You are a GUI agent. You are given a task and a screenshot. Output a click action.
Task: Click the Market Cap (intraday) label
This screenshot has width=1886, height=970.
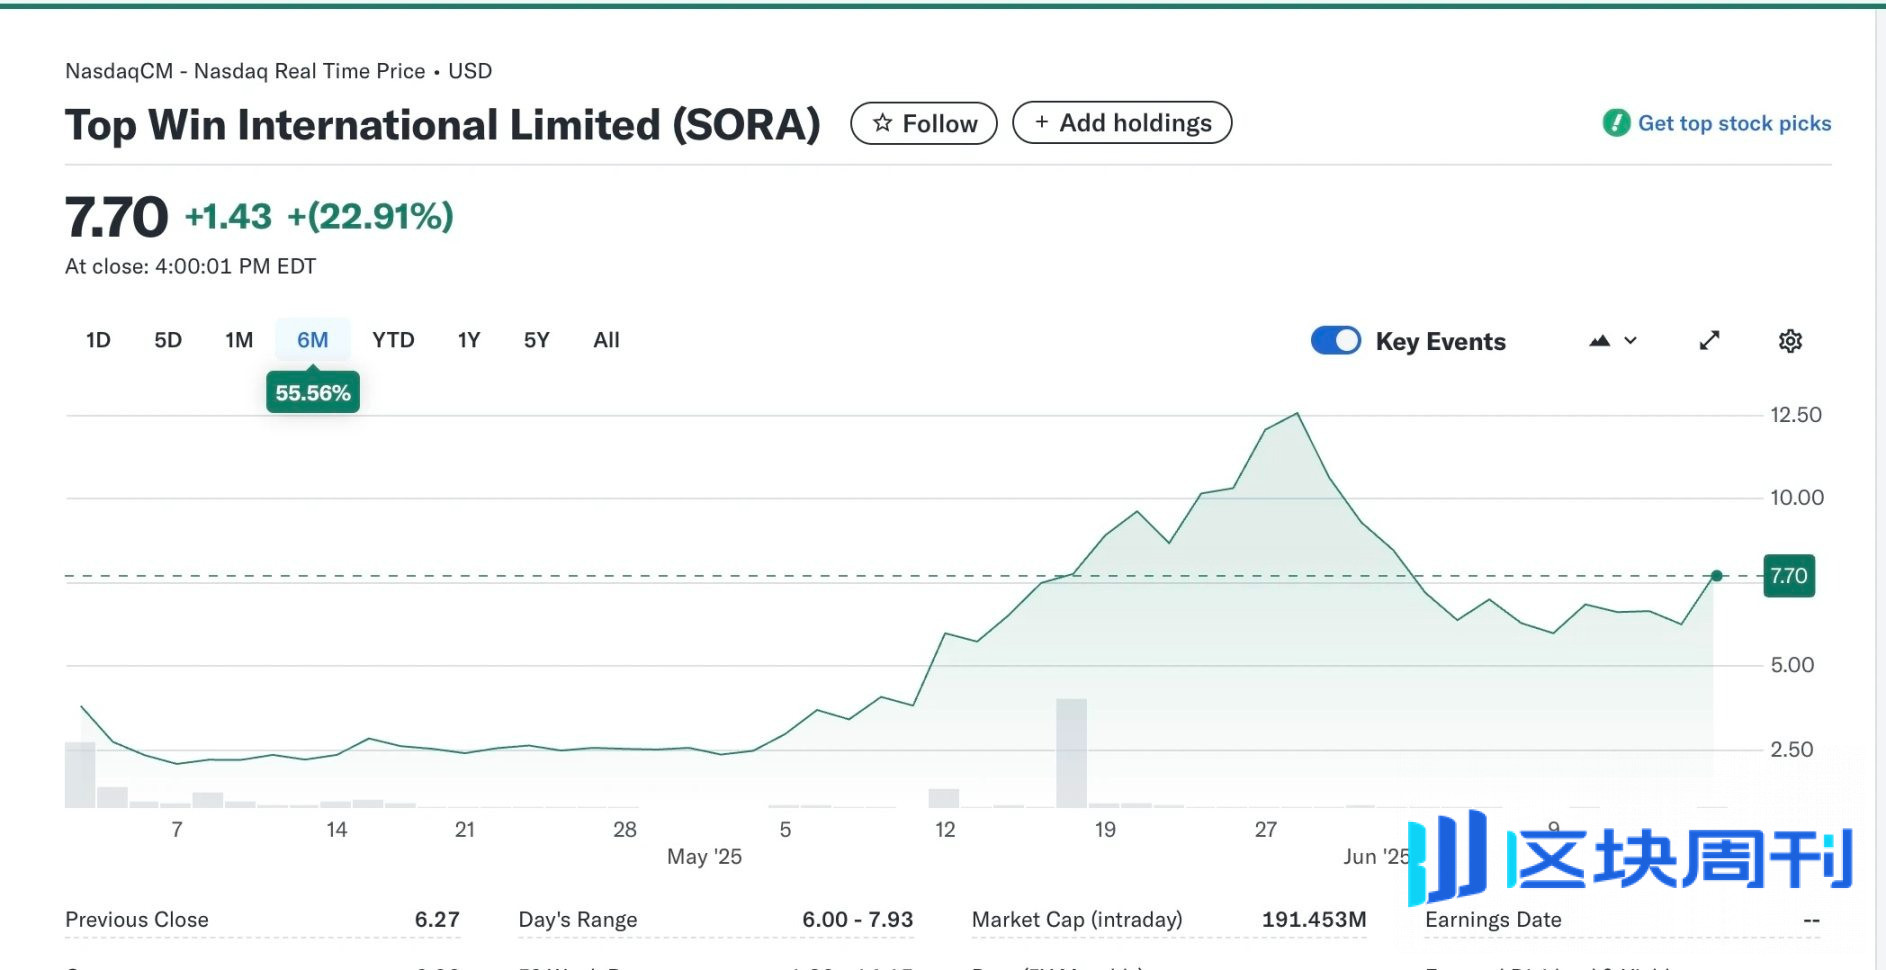[x=1077, y=919]
